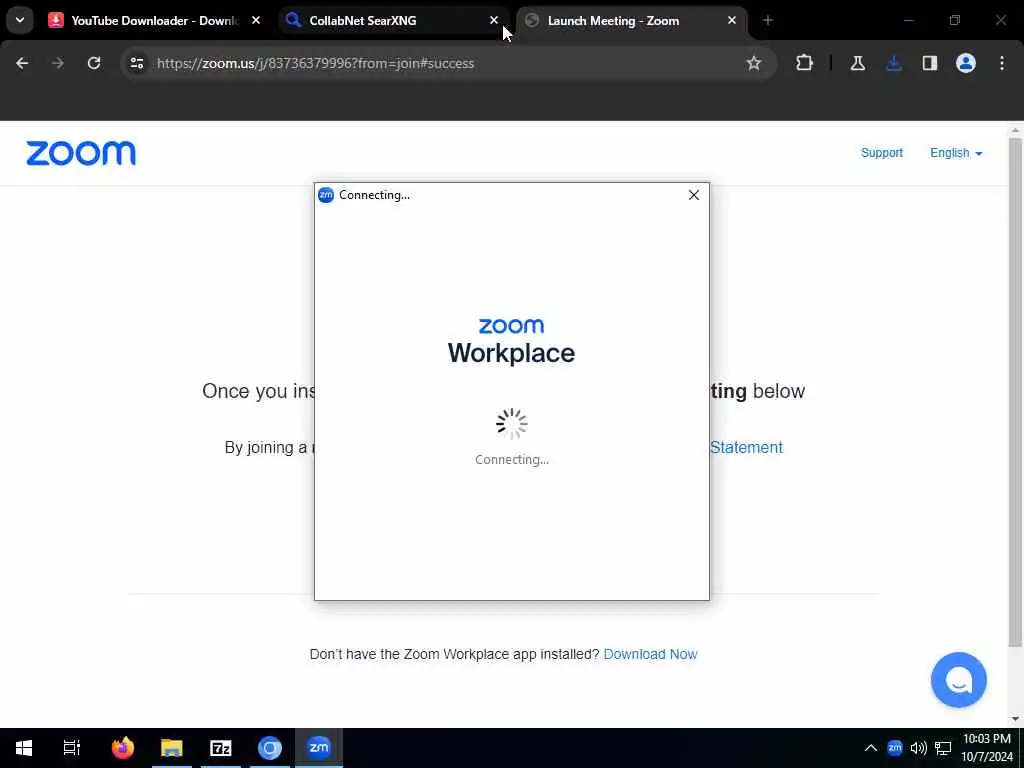1024x768 pixels.
Task: Switch to CollabNet SearXNG tab
Action: pos(394,21)
